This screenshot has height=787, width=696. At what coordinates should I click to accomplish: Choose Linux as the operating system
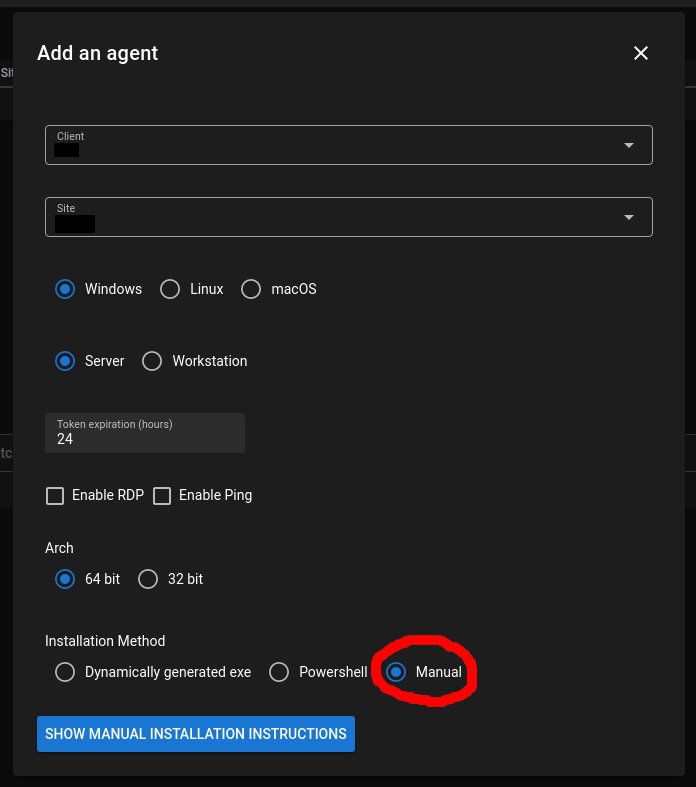point(170,289)
